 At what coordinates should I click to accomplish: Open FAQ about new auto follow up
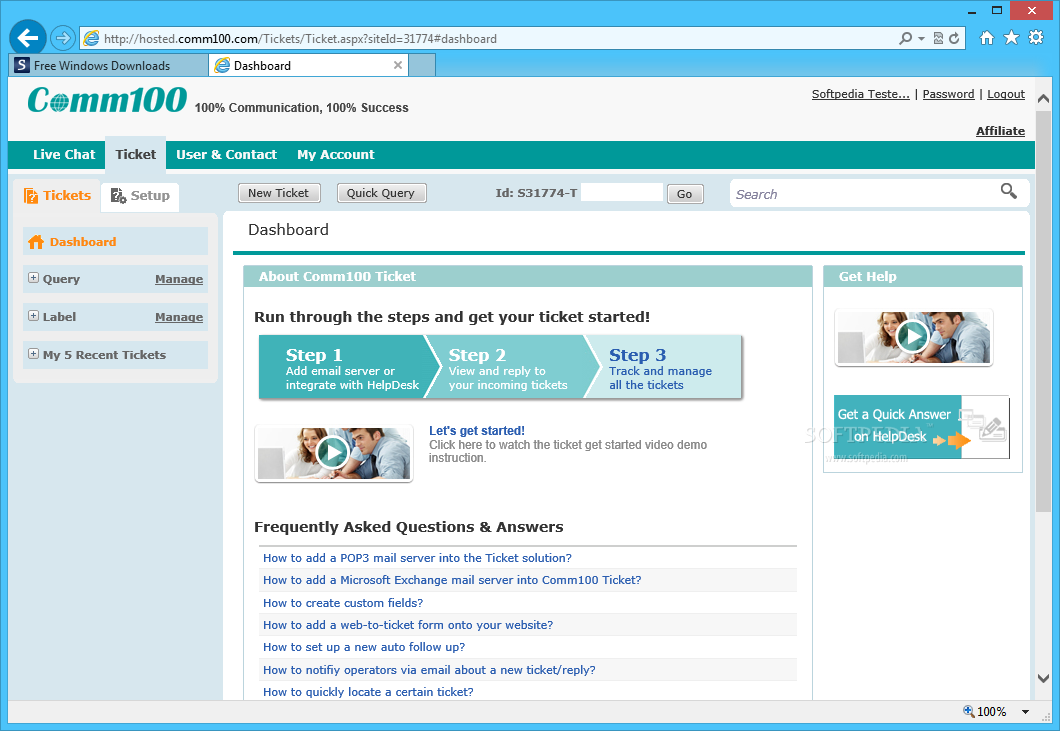click(x=364, y=647)
